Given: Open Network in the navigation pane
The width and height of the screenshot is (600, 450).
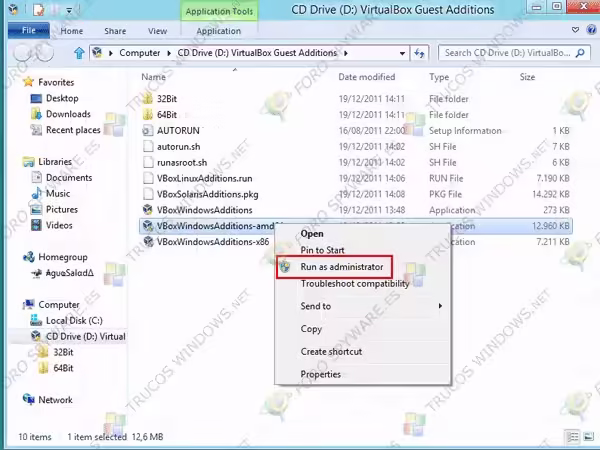Looking at the screenshot, I should (55, 400).
